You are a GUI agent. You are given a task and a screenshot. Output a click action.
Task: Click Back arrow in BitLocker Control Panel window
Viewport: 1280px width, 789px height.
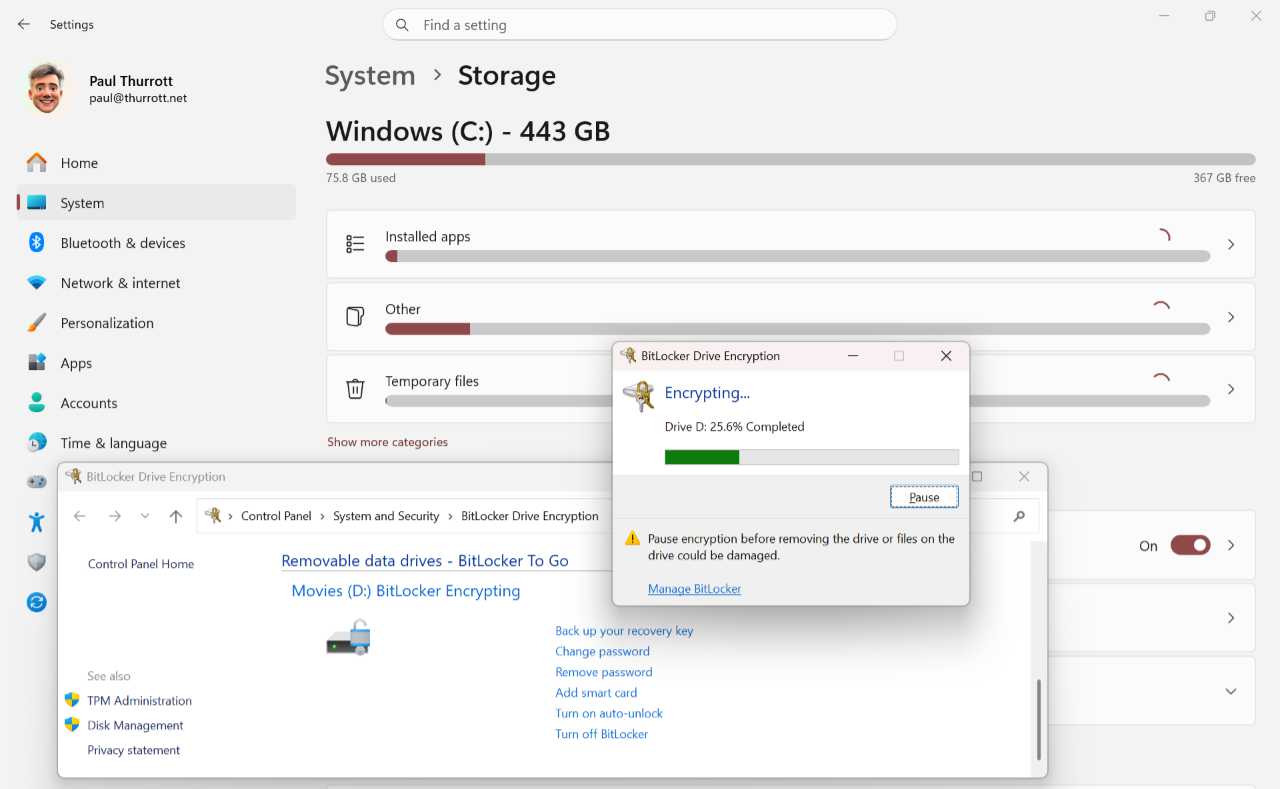coord(80,516)
